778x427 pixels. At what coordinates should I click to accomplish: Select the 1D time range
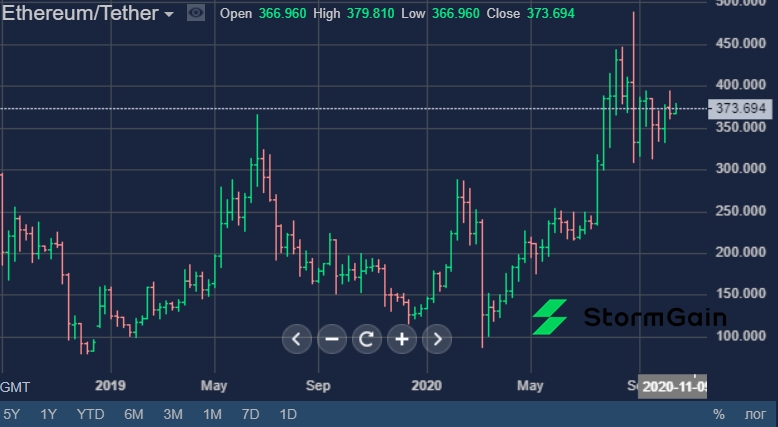click(288, 414)
